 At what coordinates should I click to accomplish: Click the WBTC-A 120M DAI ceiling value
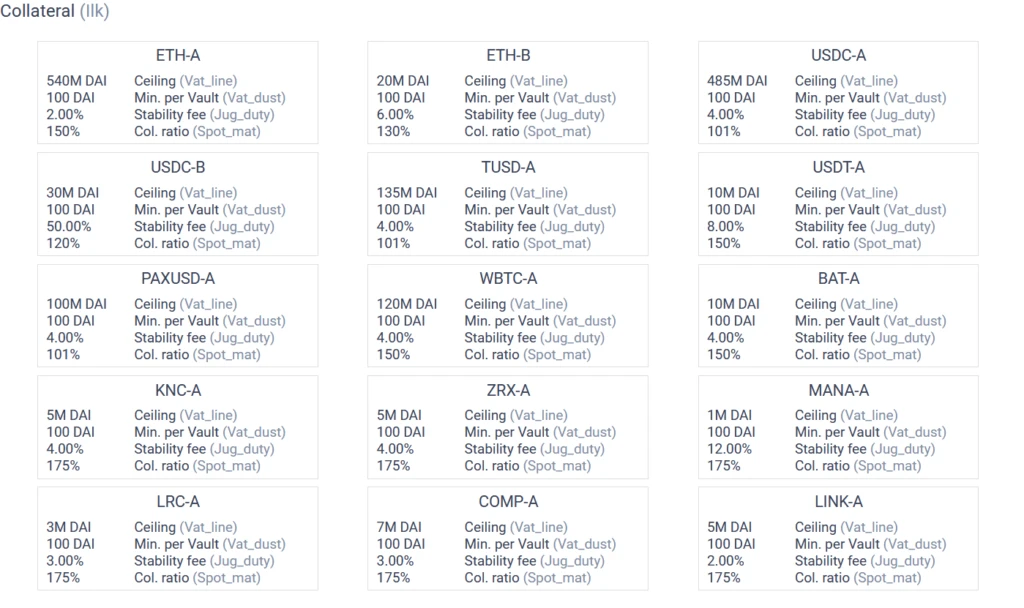point(406,304)
